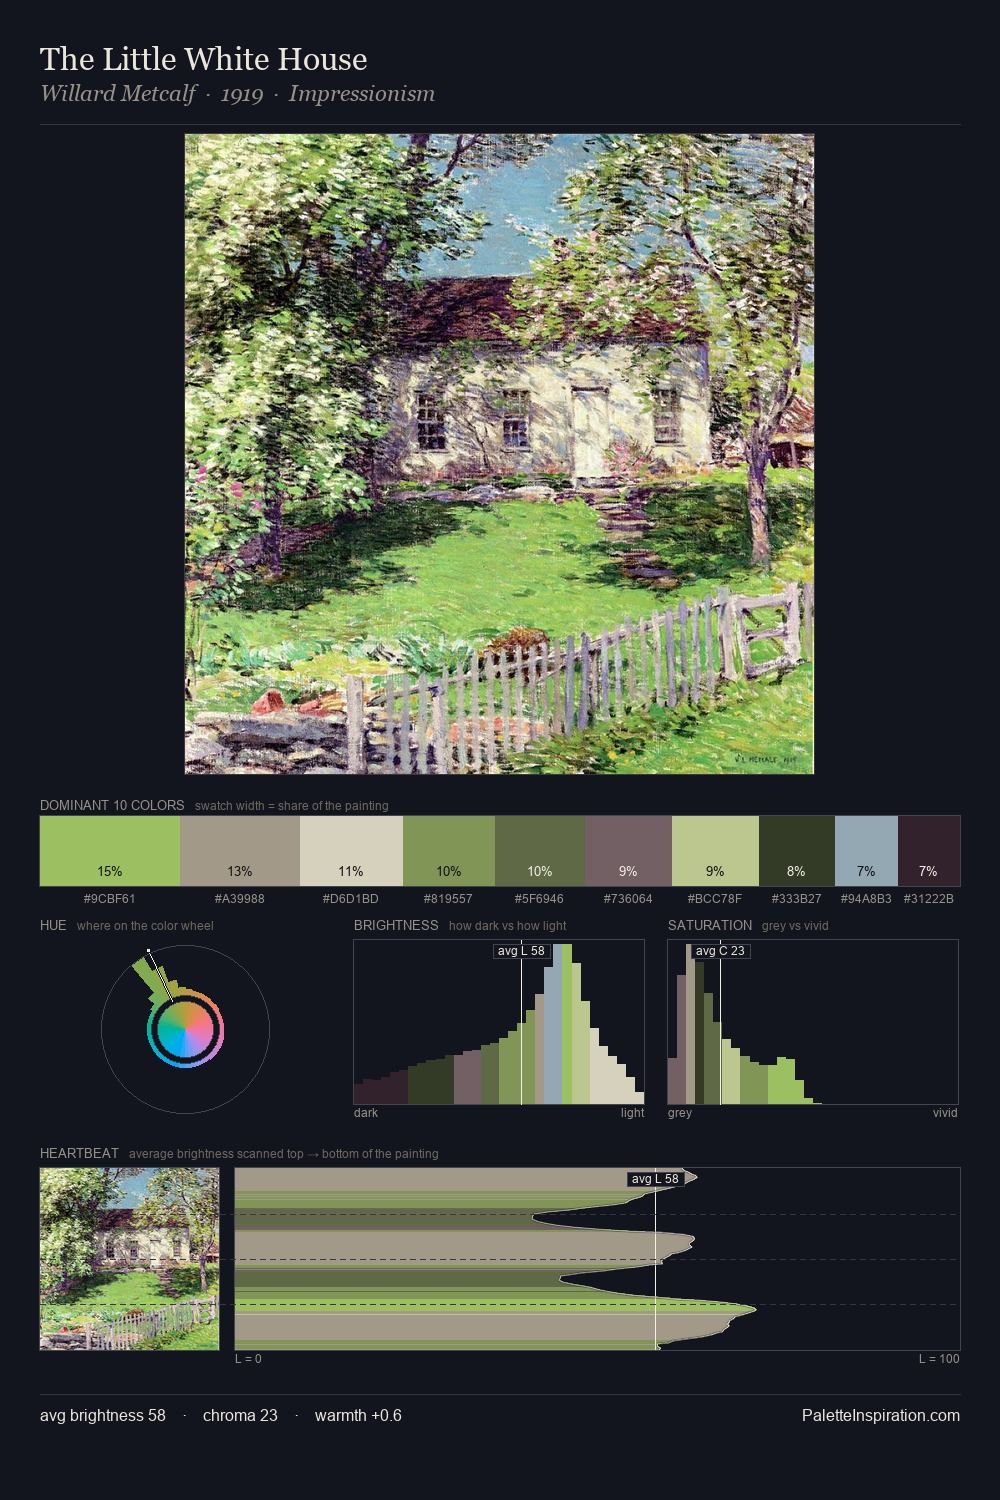Choose the #31222B dark plum swatch
The image size is (1000, 1500).
click(x=929, y=851)
